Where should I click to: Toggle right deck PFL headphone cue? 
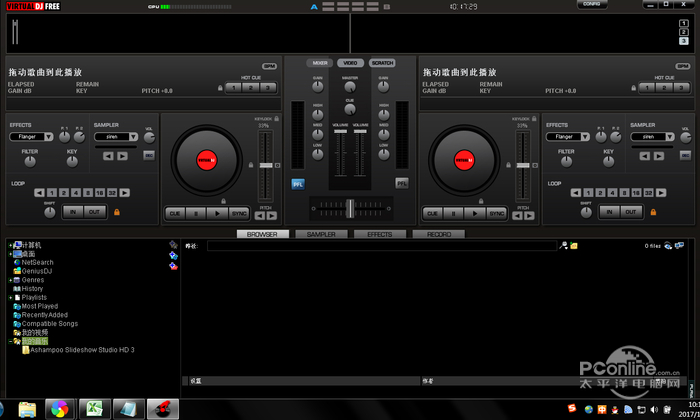coord(402,183)
